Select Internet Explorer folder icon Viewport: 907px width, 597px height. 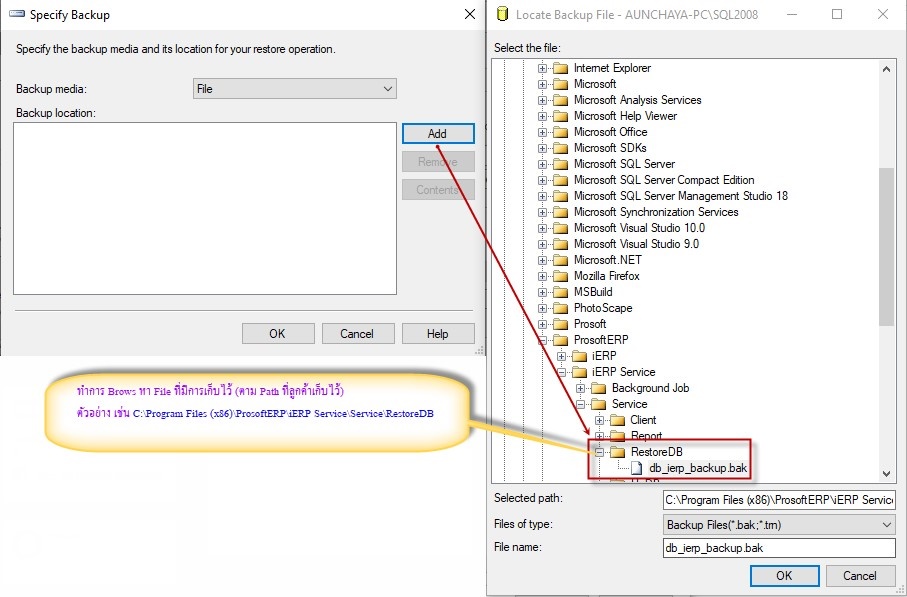click(x=561, y=68)
